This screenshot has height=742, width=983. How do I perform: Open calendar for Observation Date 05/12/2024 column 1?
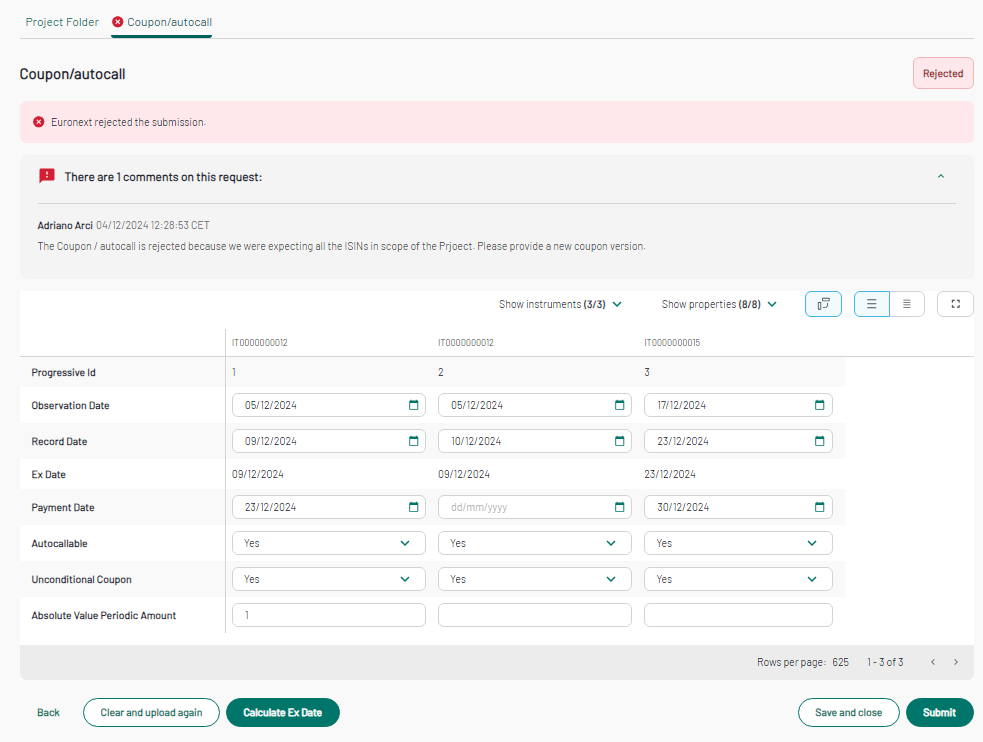coord(413,405)
